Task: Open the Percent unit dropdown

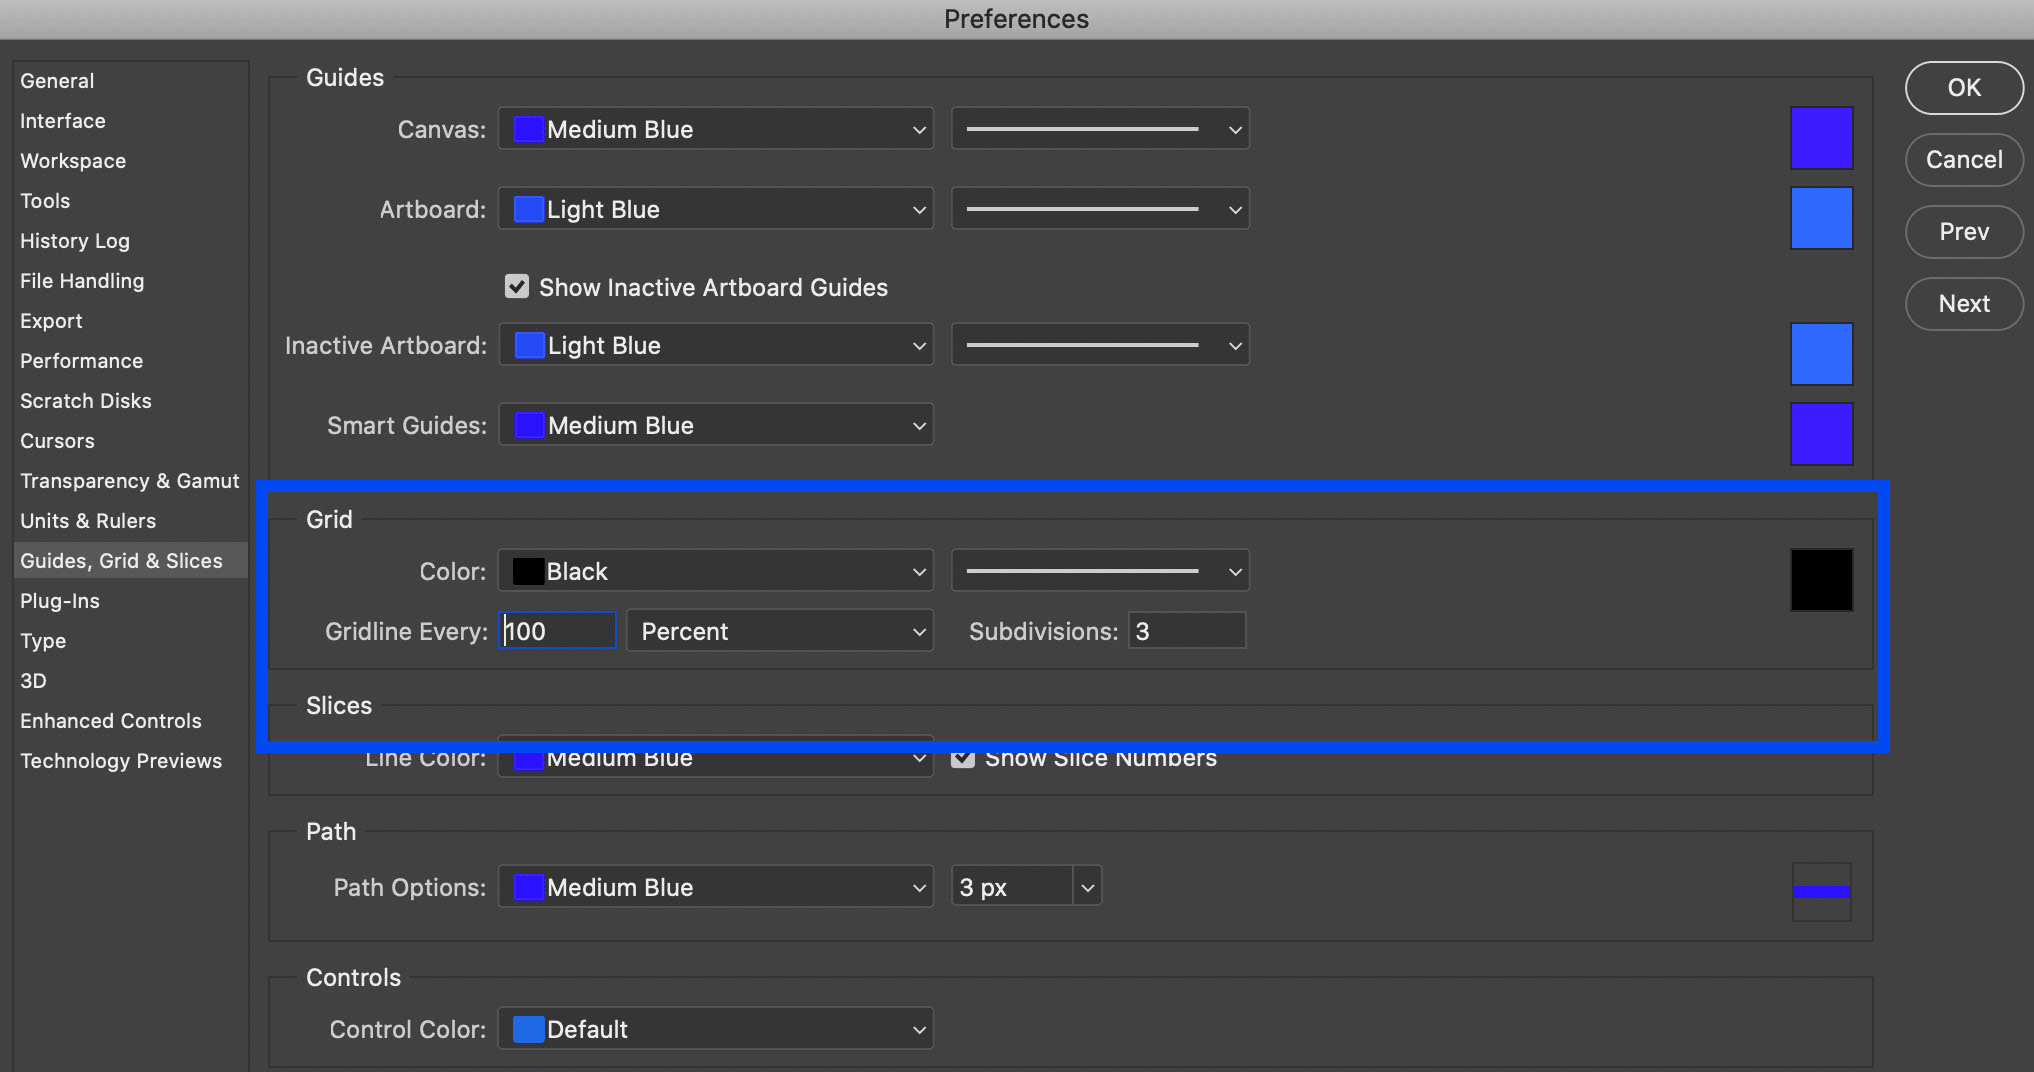Action: tap(779, 630)
